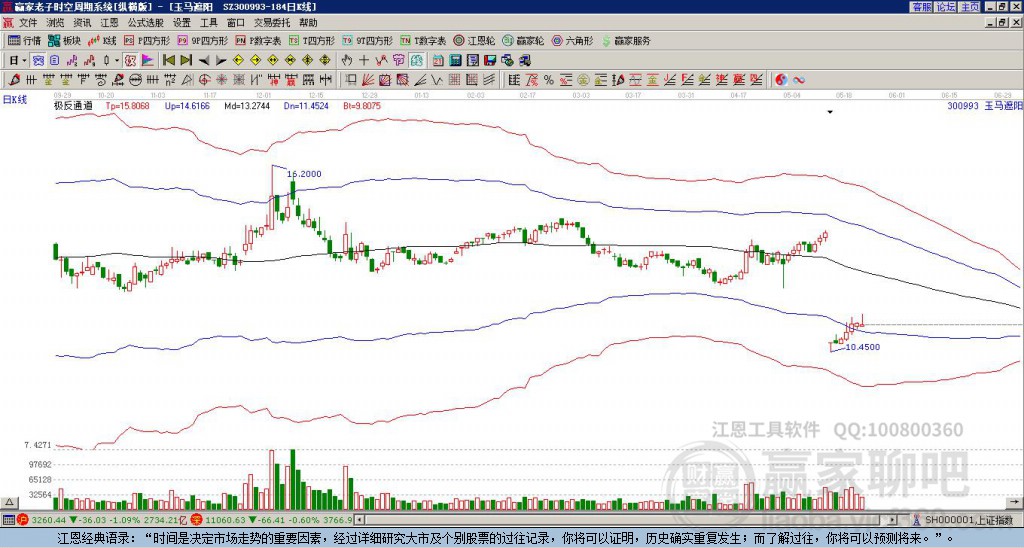
Task: Open the 交易委托 menu
Action: tap(272, 23)
